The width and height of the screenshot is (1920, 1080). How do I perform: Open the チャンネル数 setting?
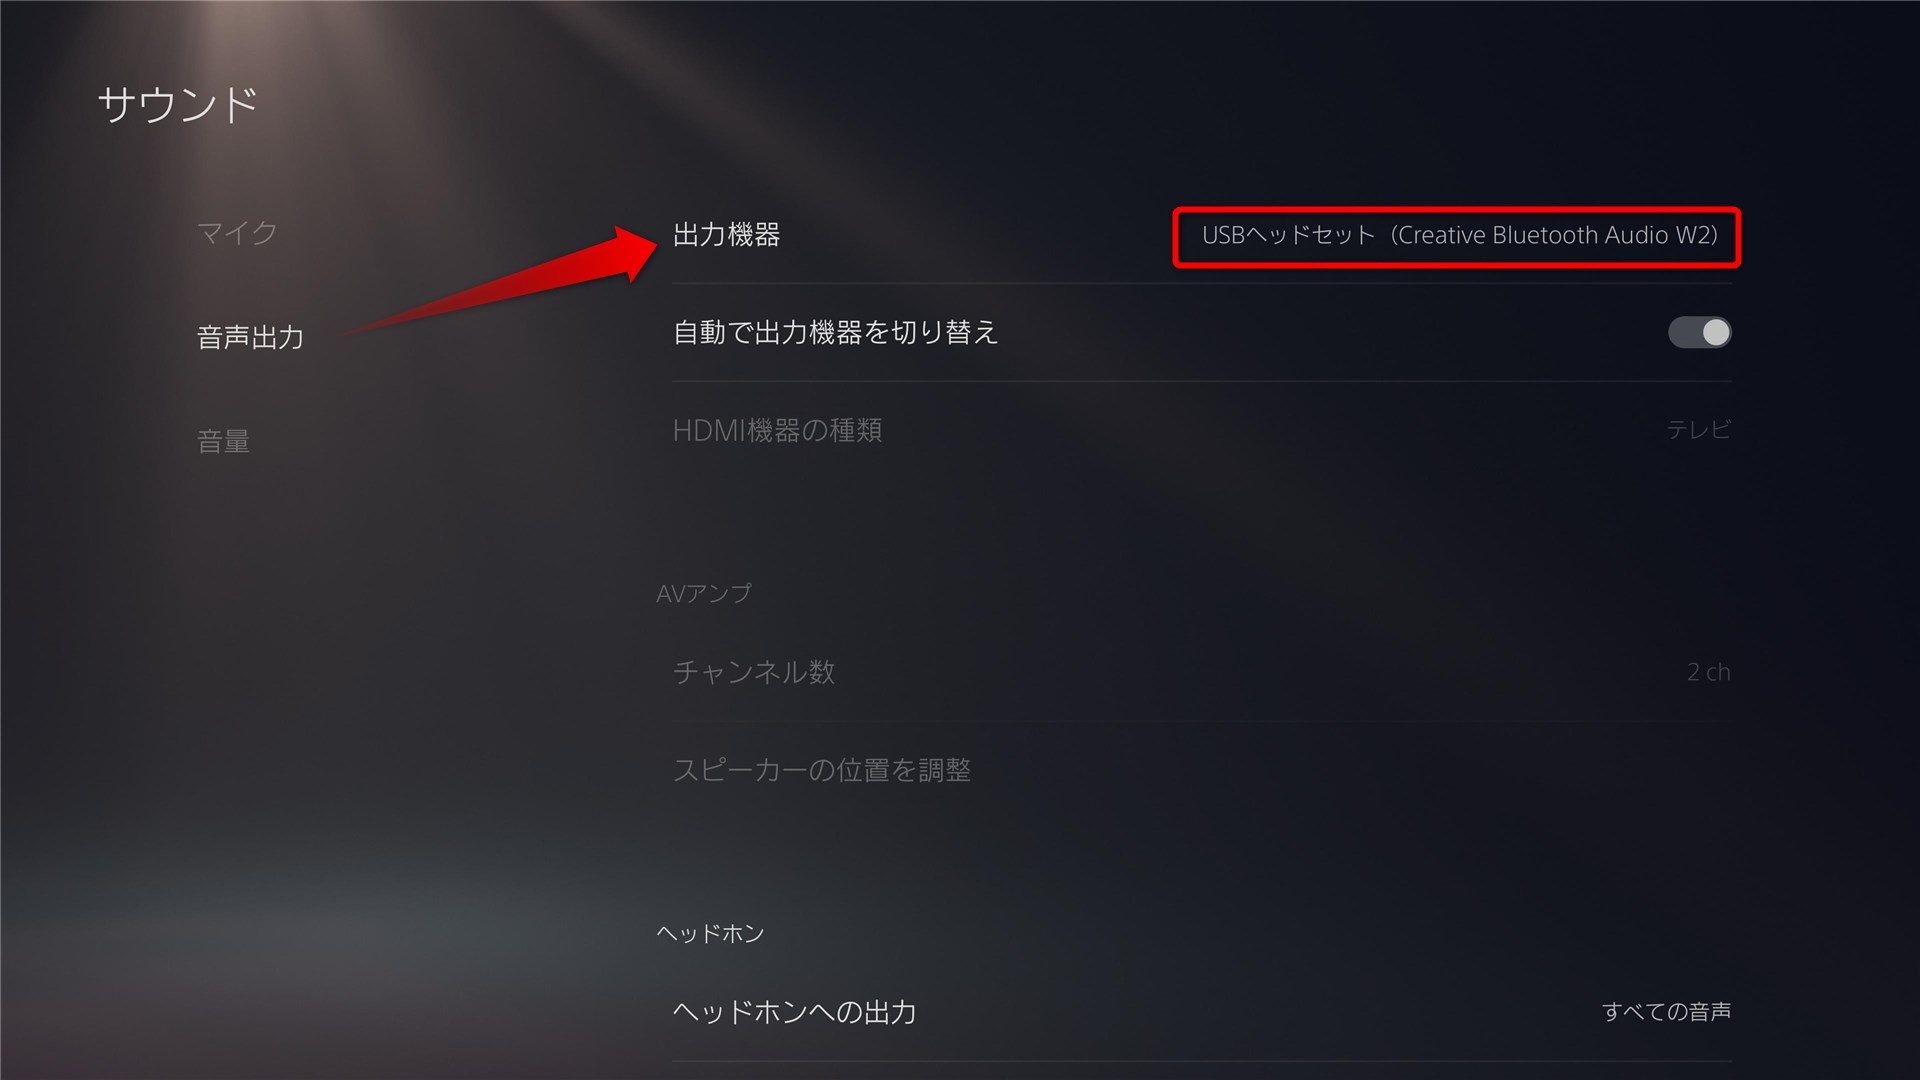(1202, 672)
